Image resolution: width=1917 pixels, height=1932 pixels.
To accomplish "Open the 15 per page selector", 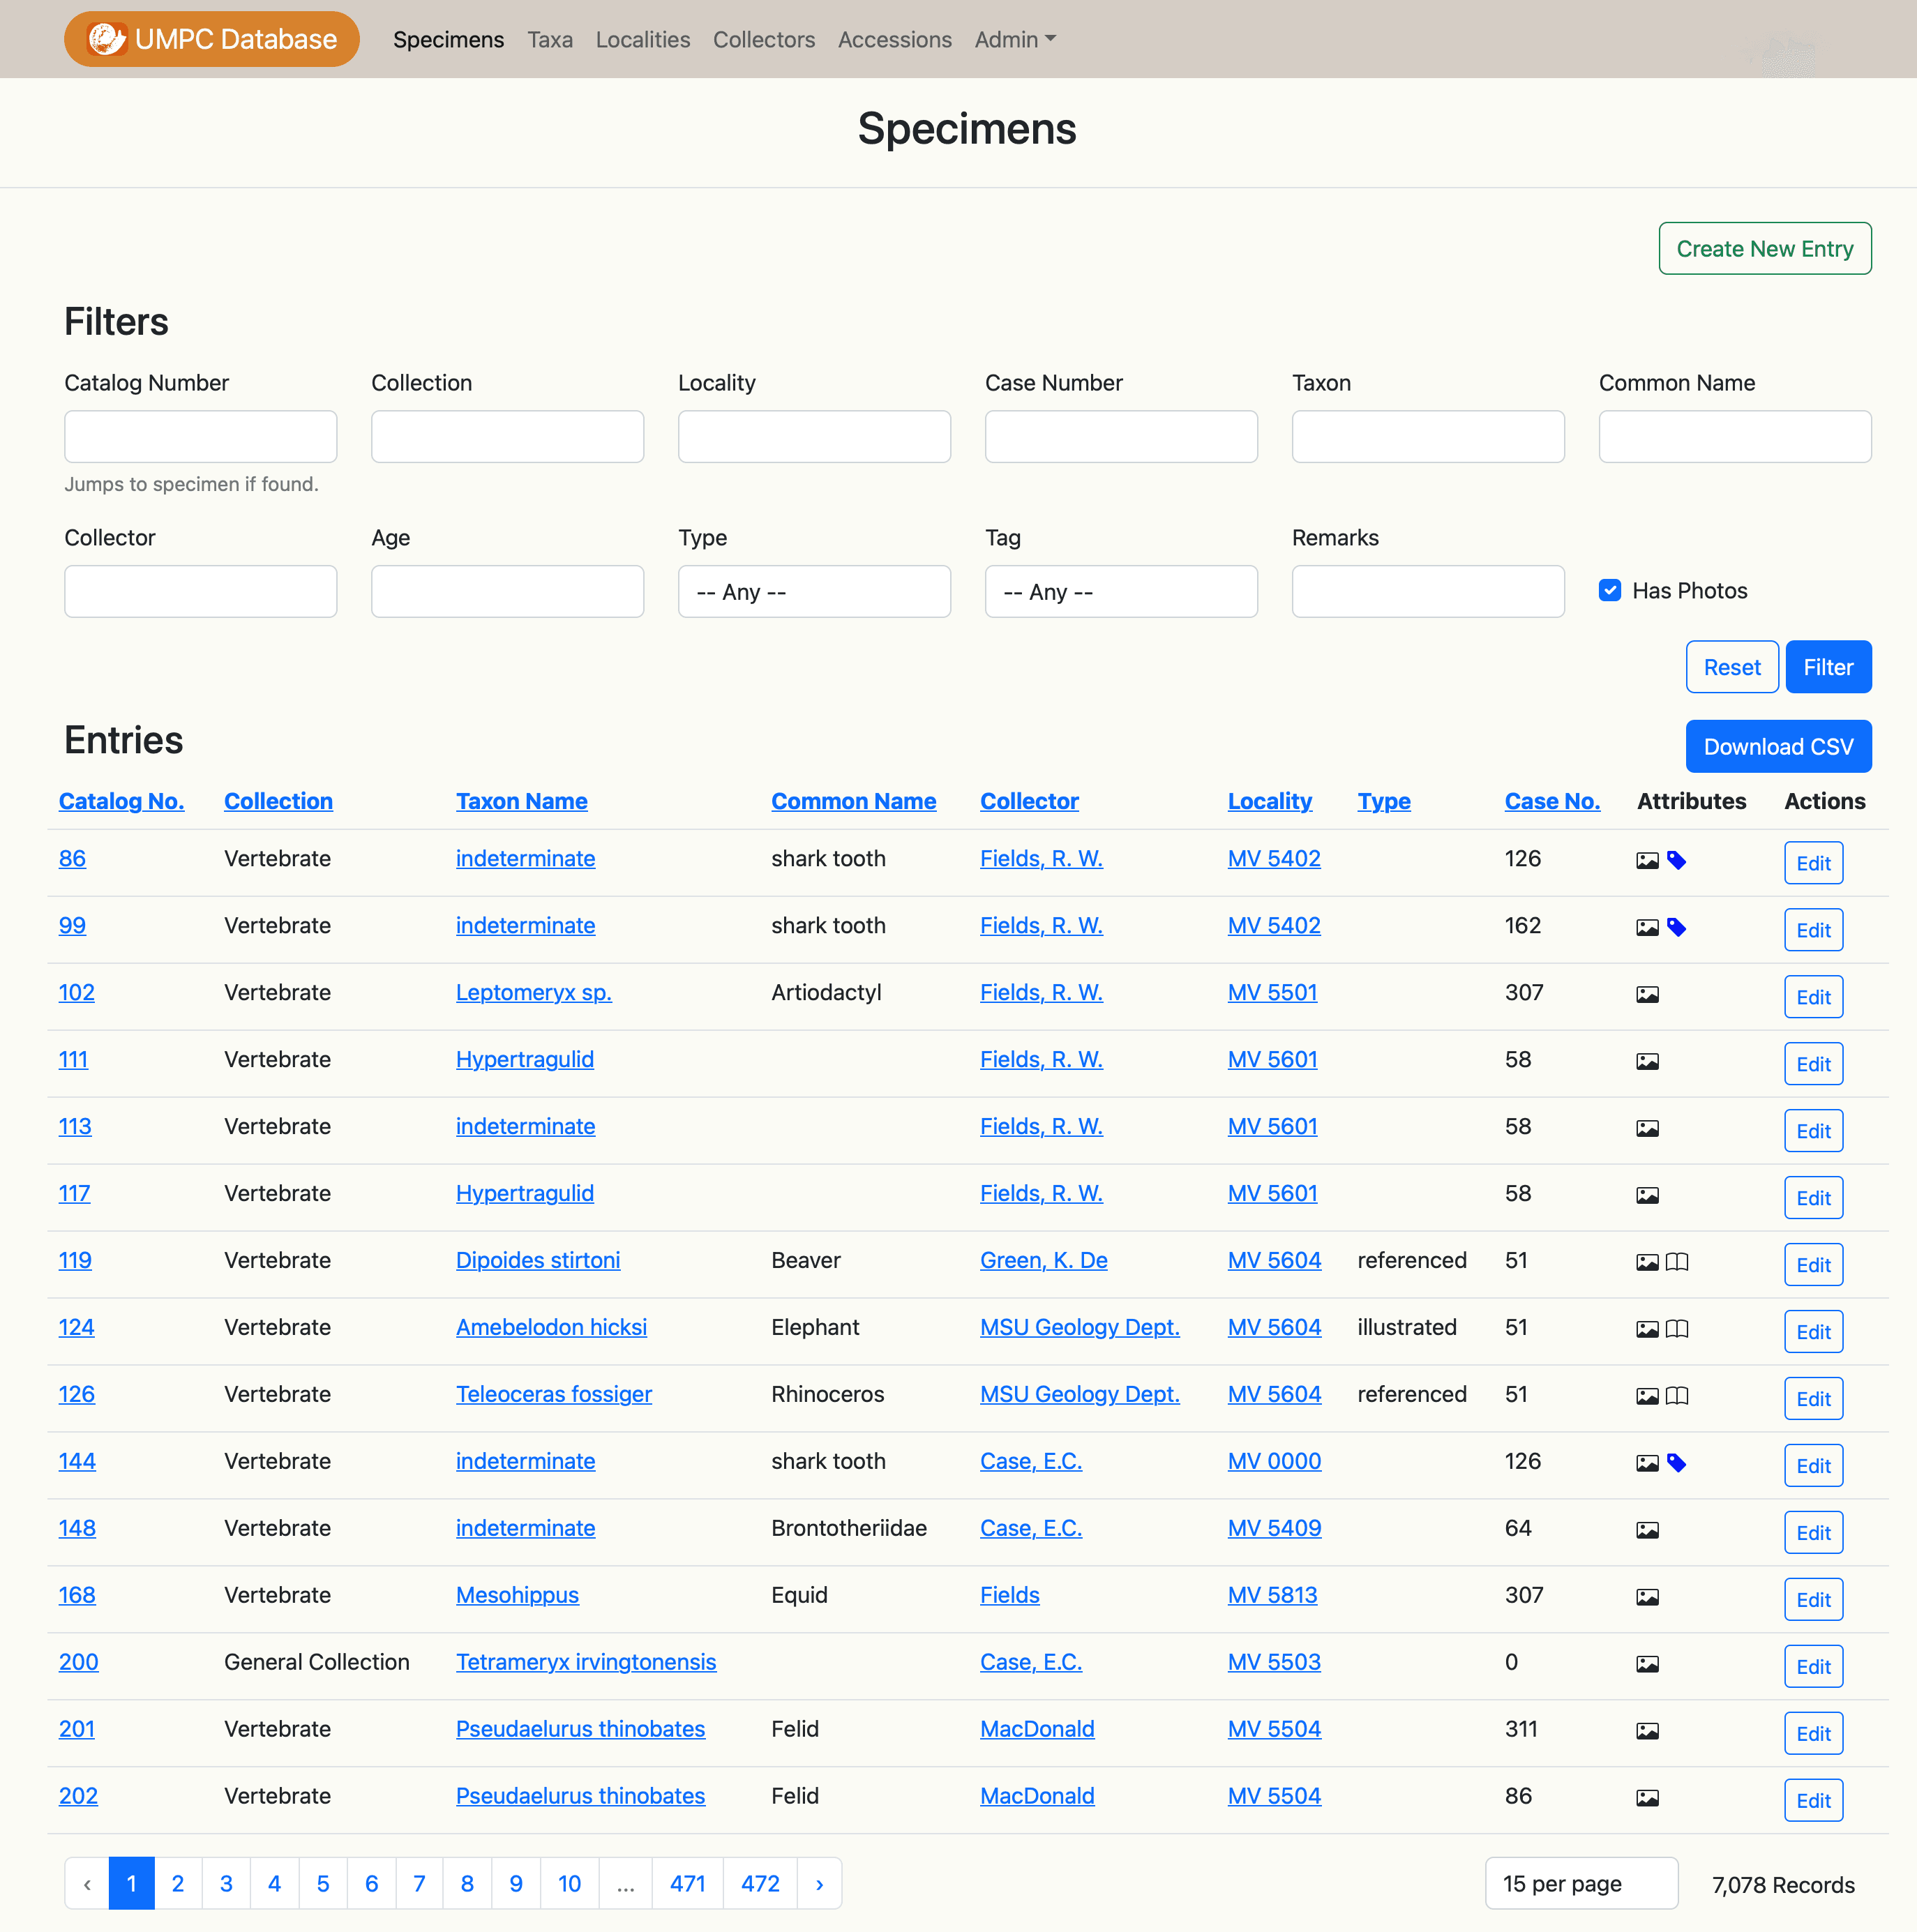I will [1581, 1884].
